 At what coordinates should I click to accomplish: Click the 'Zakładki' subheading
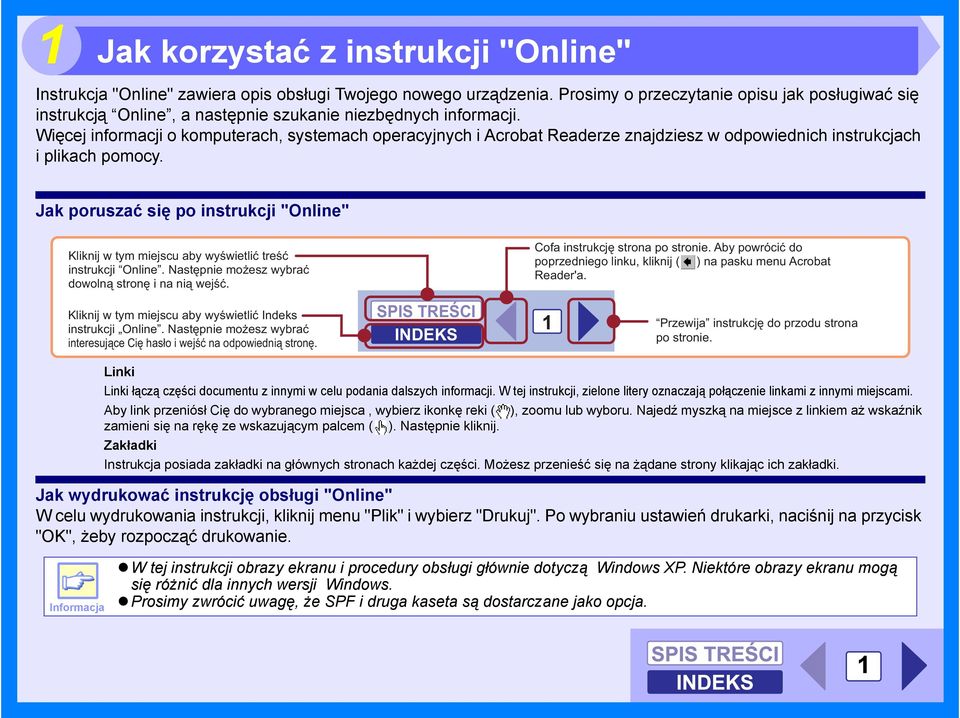pyautogui.click(x=130, y=445)
